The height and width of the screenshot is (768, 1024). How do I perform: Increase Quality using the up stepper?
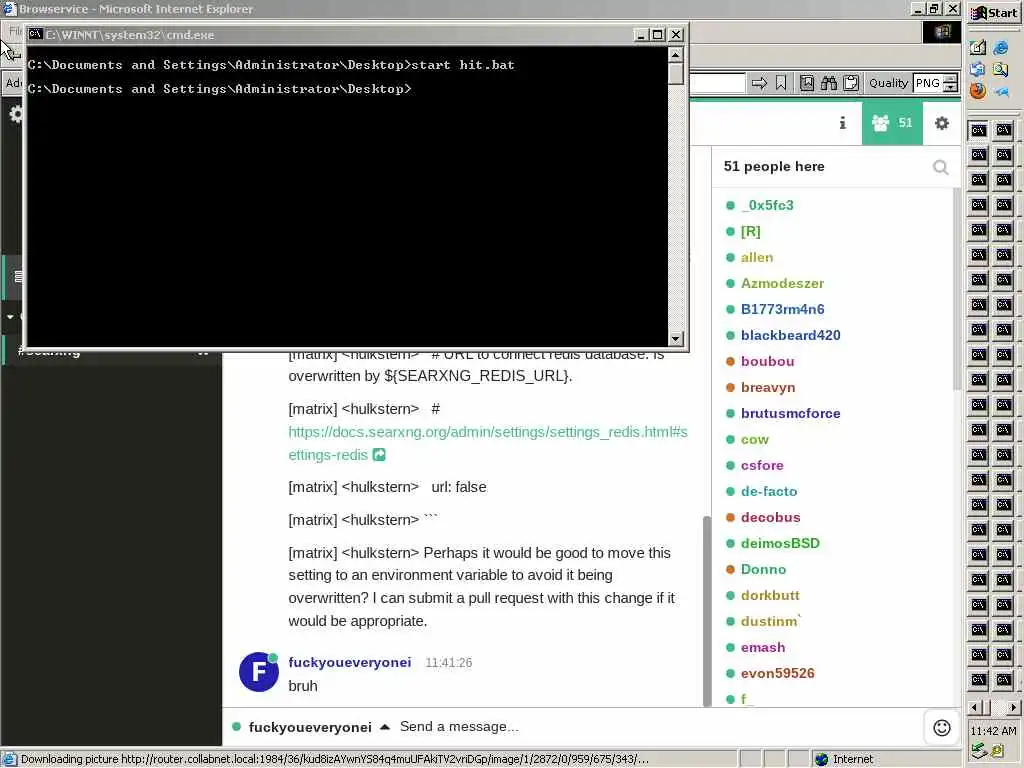pyautogui.click(x=952, y=78)
